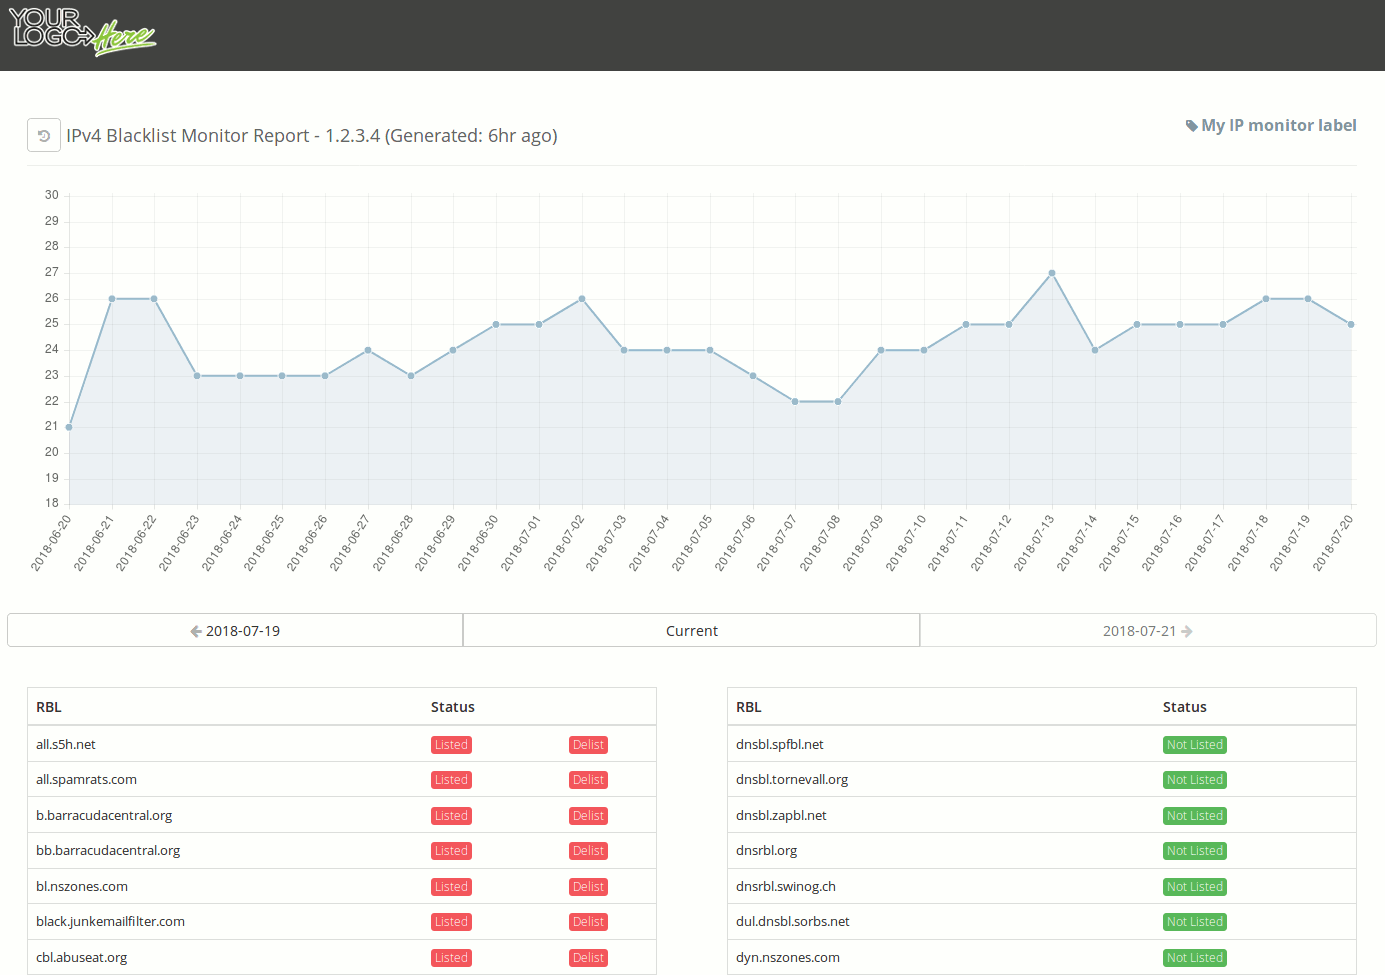Click the Delist button for cbl.abuseat.org

pos(588,957)
